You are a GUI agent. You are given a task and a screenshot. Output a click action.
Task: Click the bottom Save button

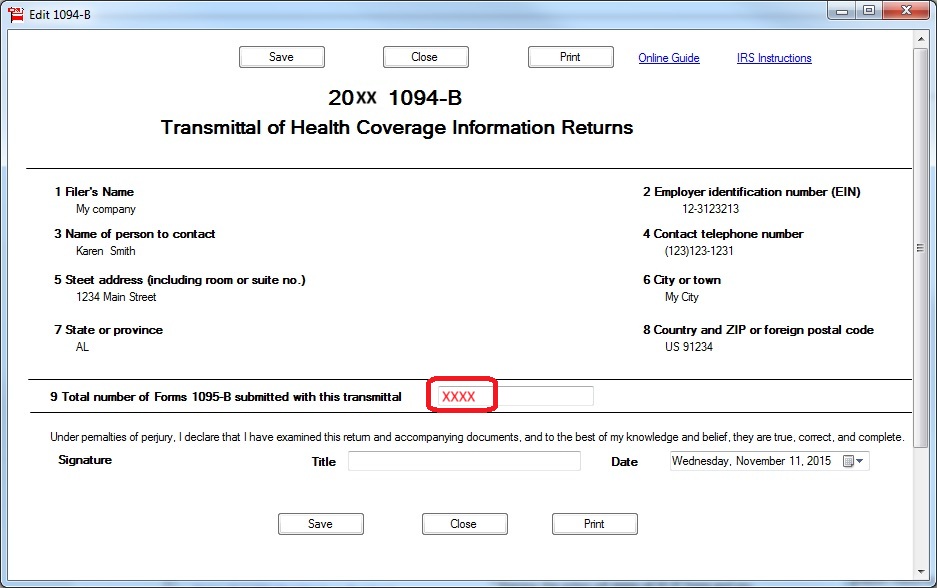(320, 524)
